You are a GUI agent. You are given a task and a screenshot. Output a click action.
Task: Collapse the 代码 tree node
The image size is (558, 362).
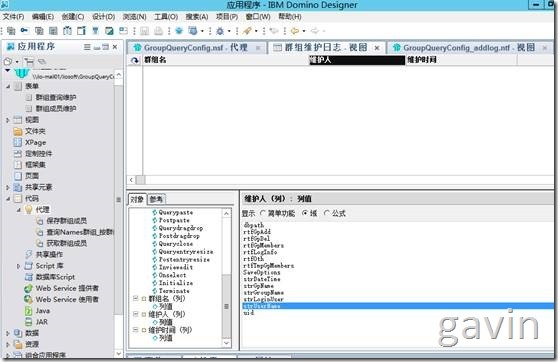(8, 199)
